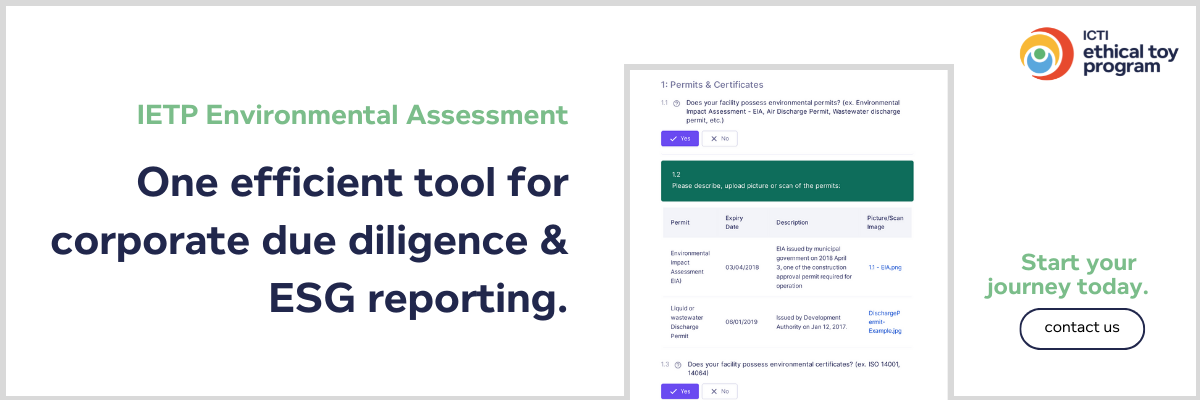Viewport: 1200px width, 400px height.
Task: Select the 03/04/2018 expiry date cell
Action: coord(741,268)
